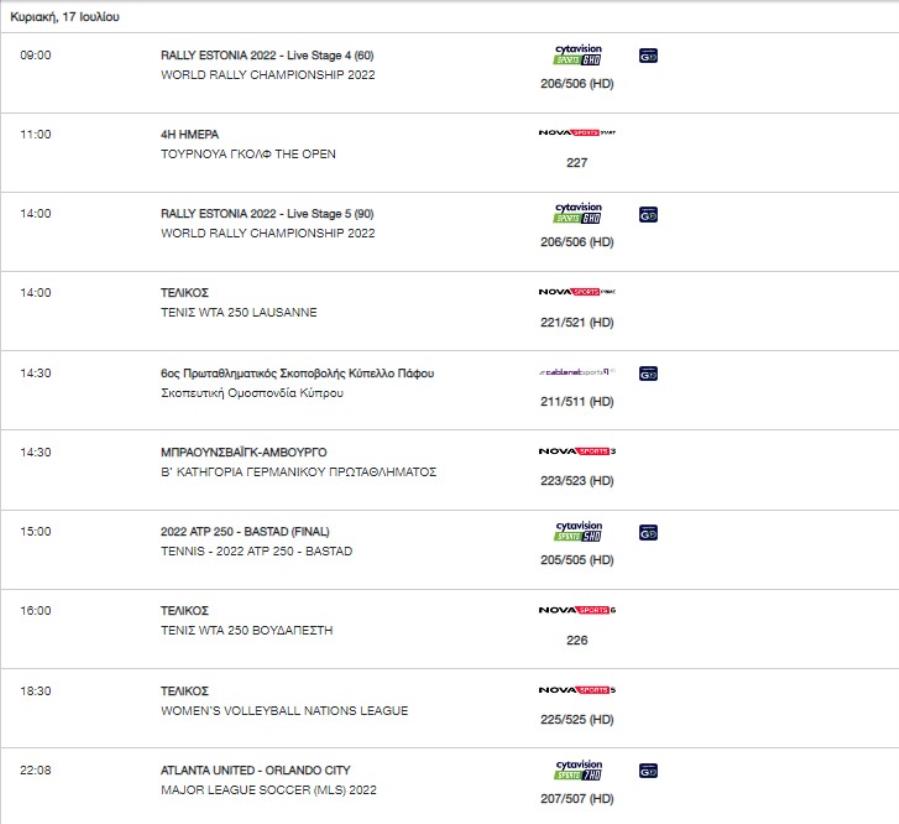Image resolution: width=899 pixels, height=824 pixels.
Task: Click GO icon for Atlanta United match
Action: 648,771
